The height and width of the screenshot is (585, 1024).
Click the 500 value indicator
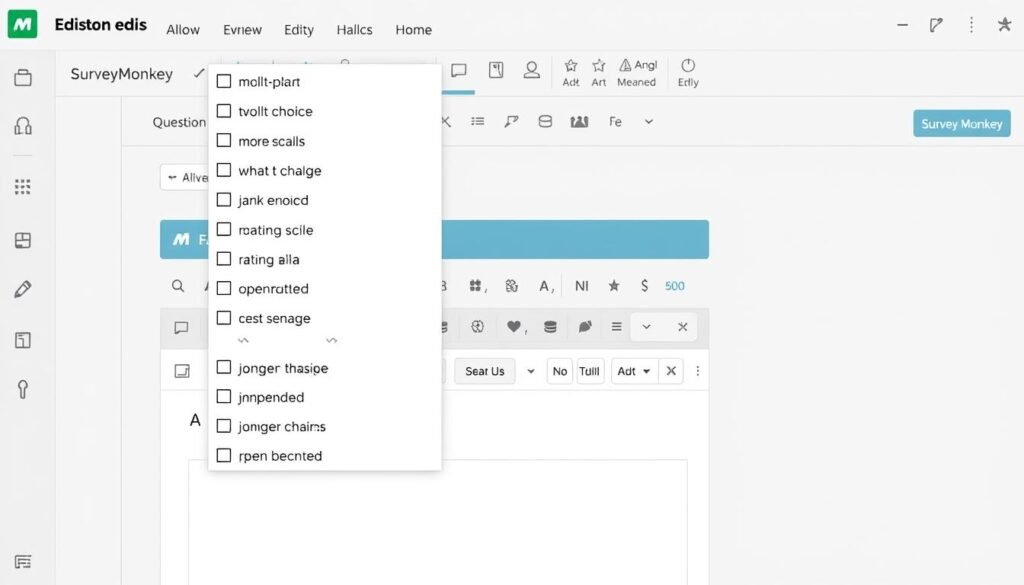click(674, 286)
